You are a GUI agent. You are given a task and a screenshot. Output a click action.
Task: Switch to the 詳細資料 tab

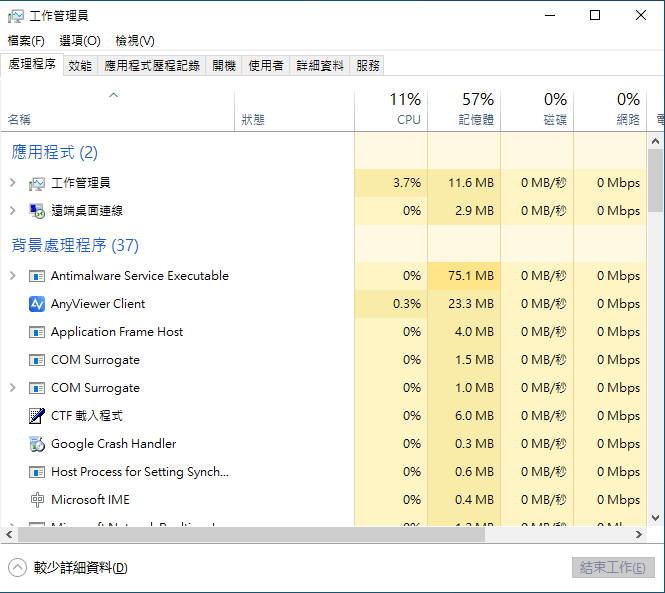point(320,66)
